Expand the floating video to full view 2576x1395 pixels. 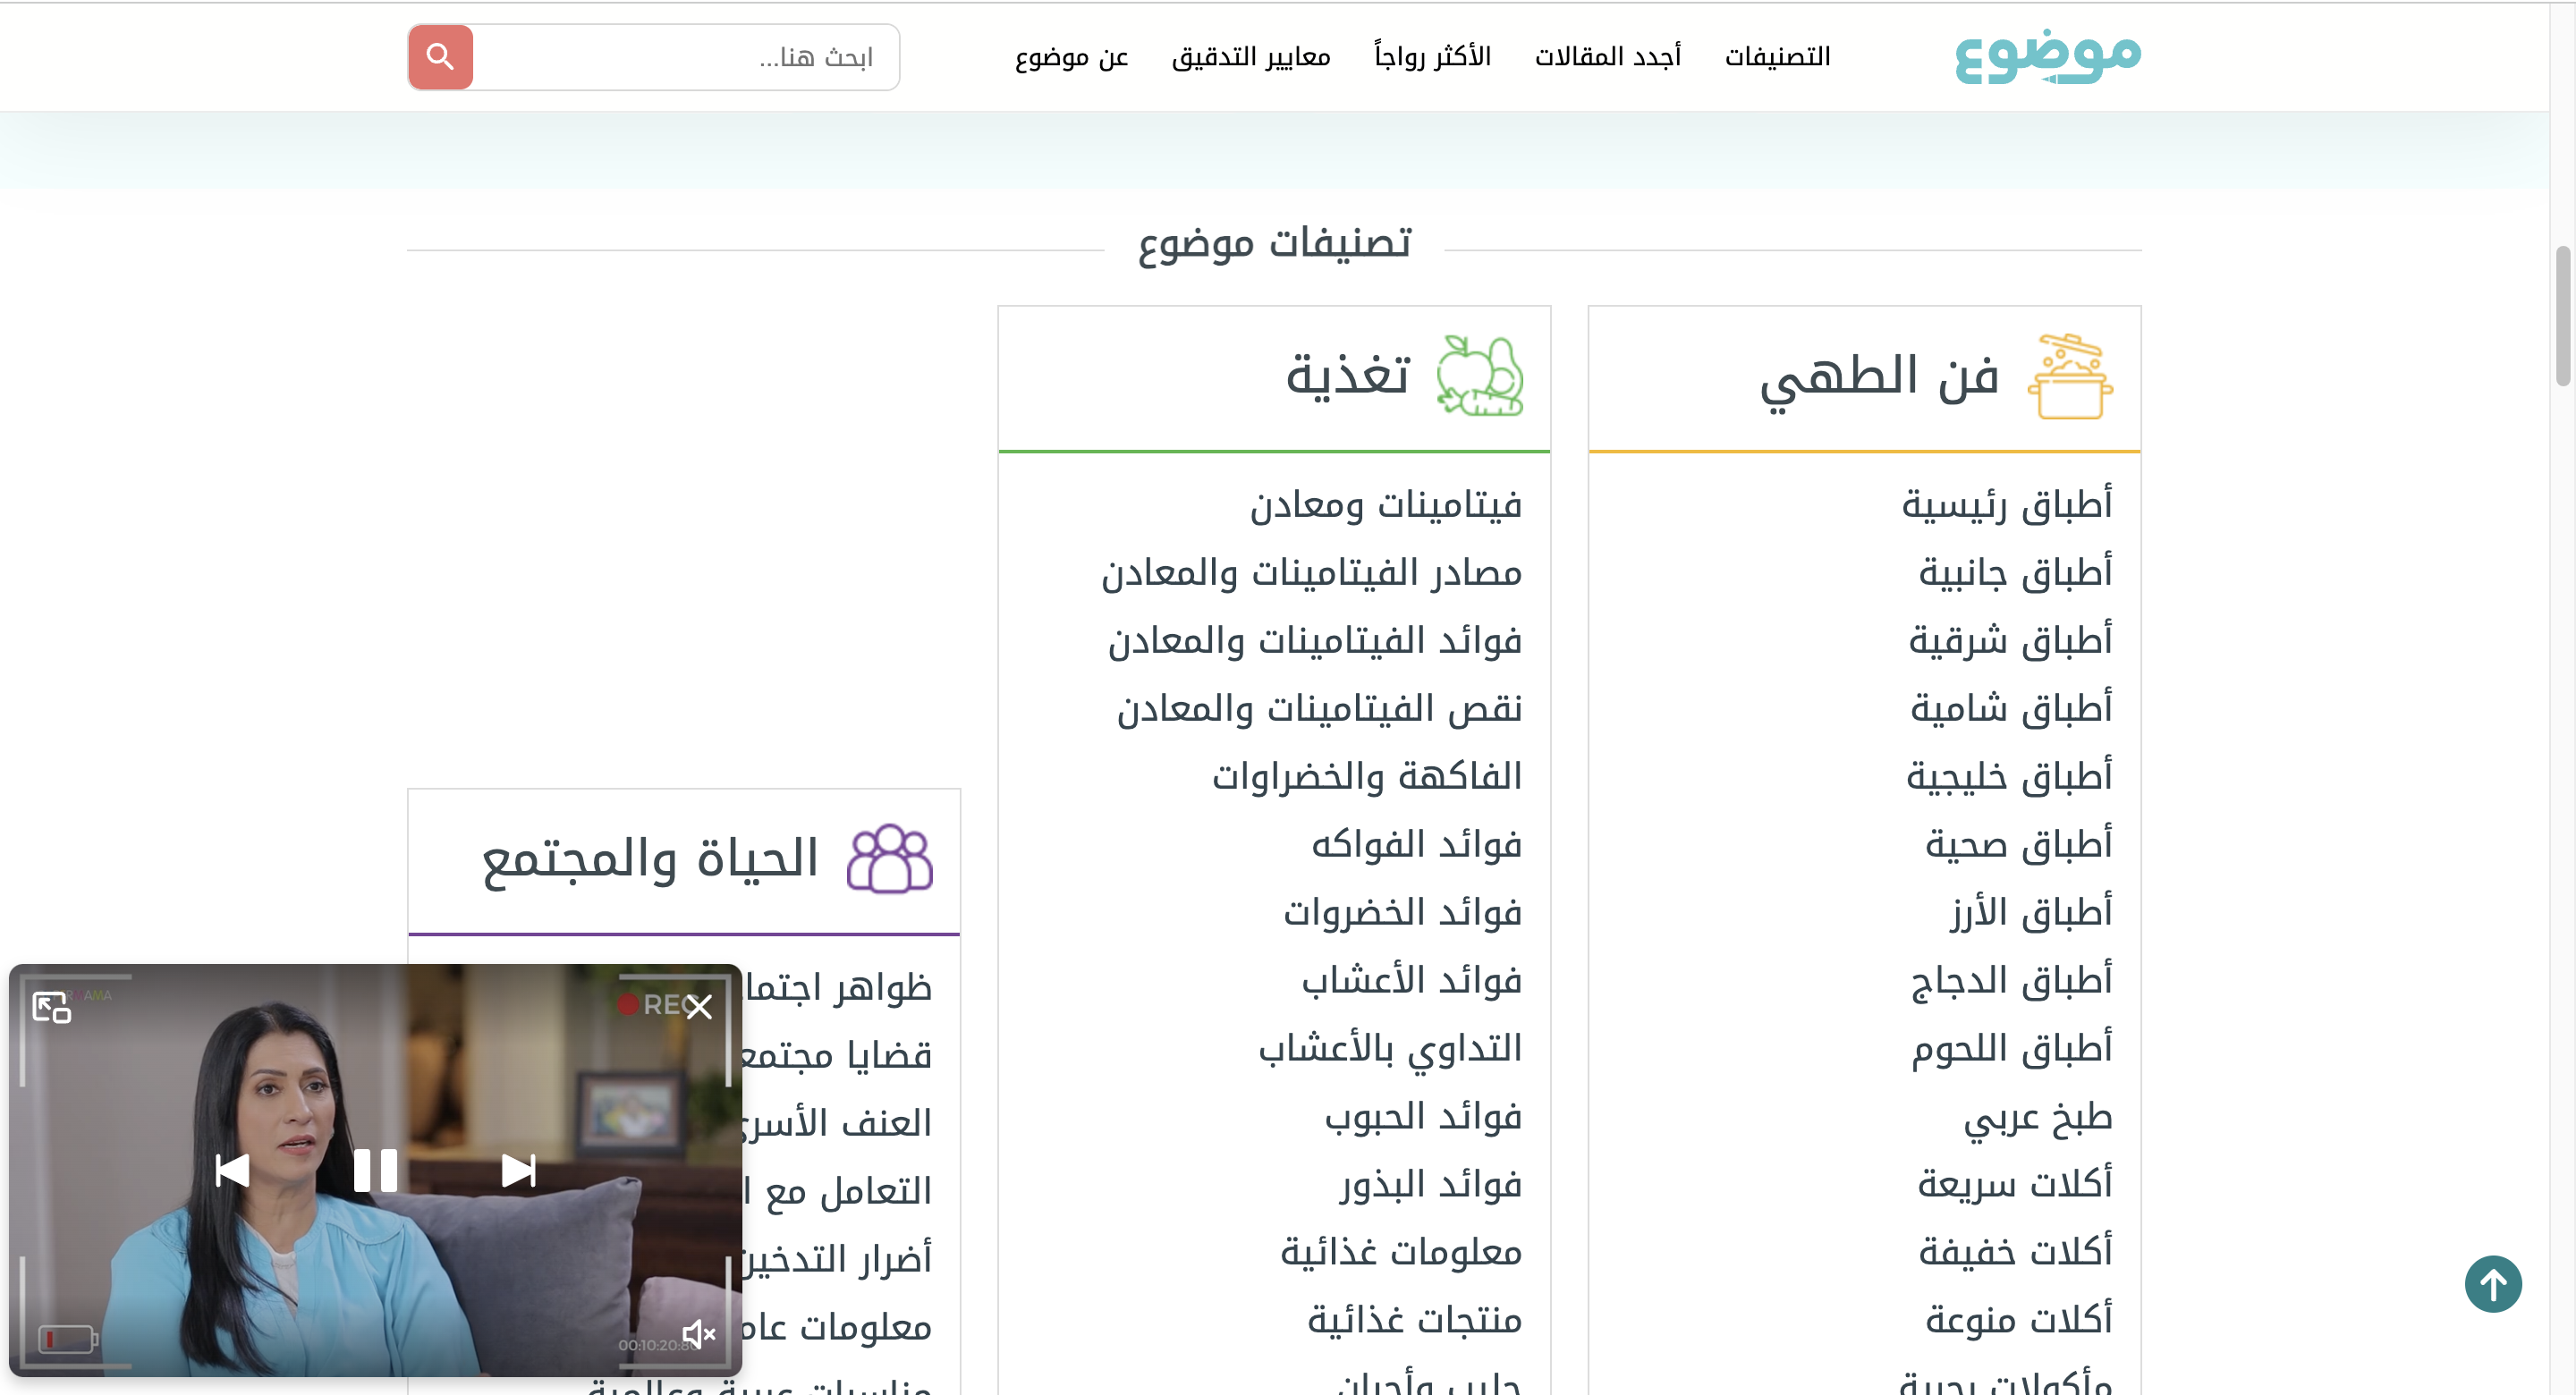[x=52, y=1007]
